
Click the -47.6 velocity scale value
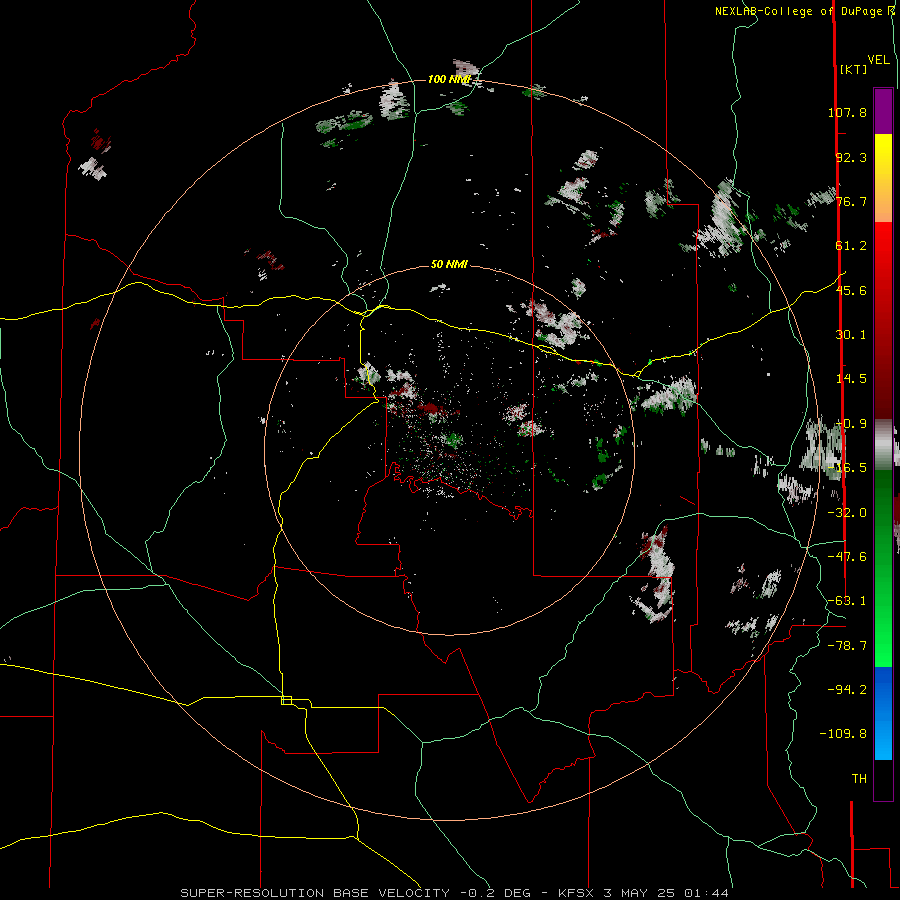[847, 557]
